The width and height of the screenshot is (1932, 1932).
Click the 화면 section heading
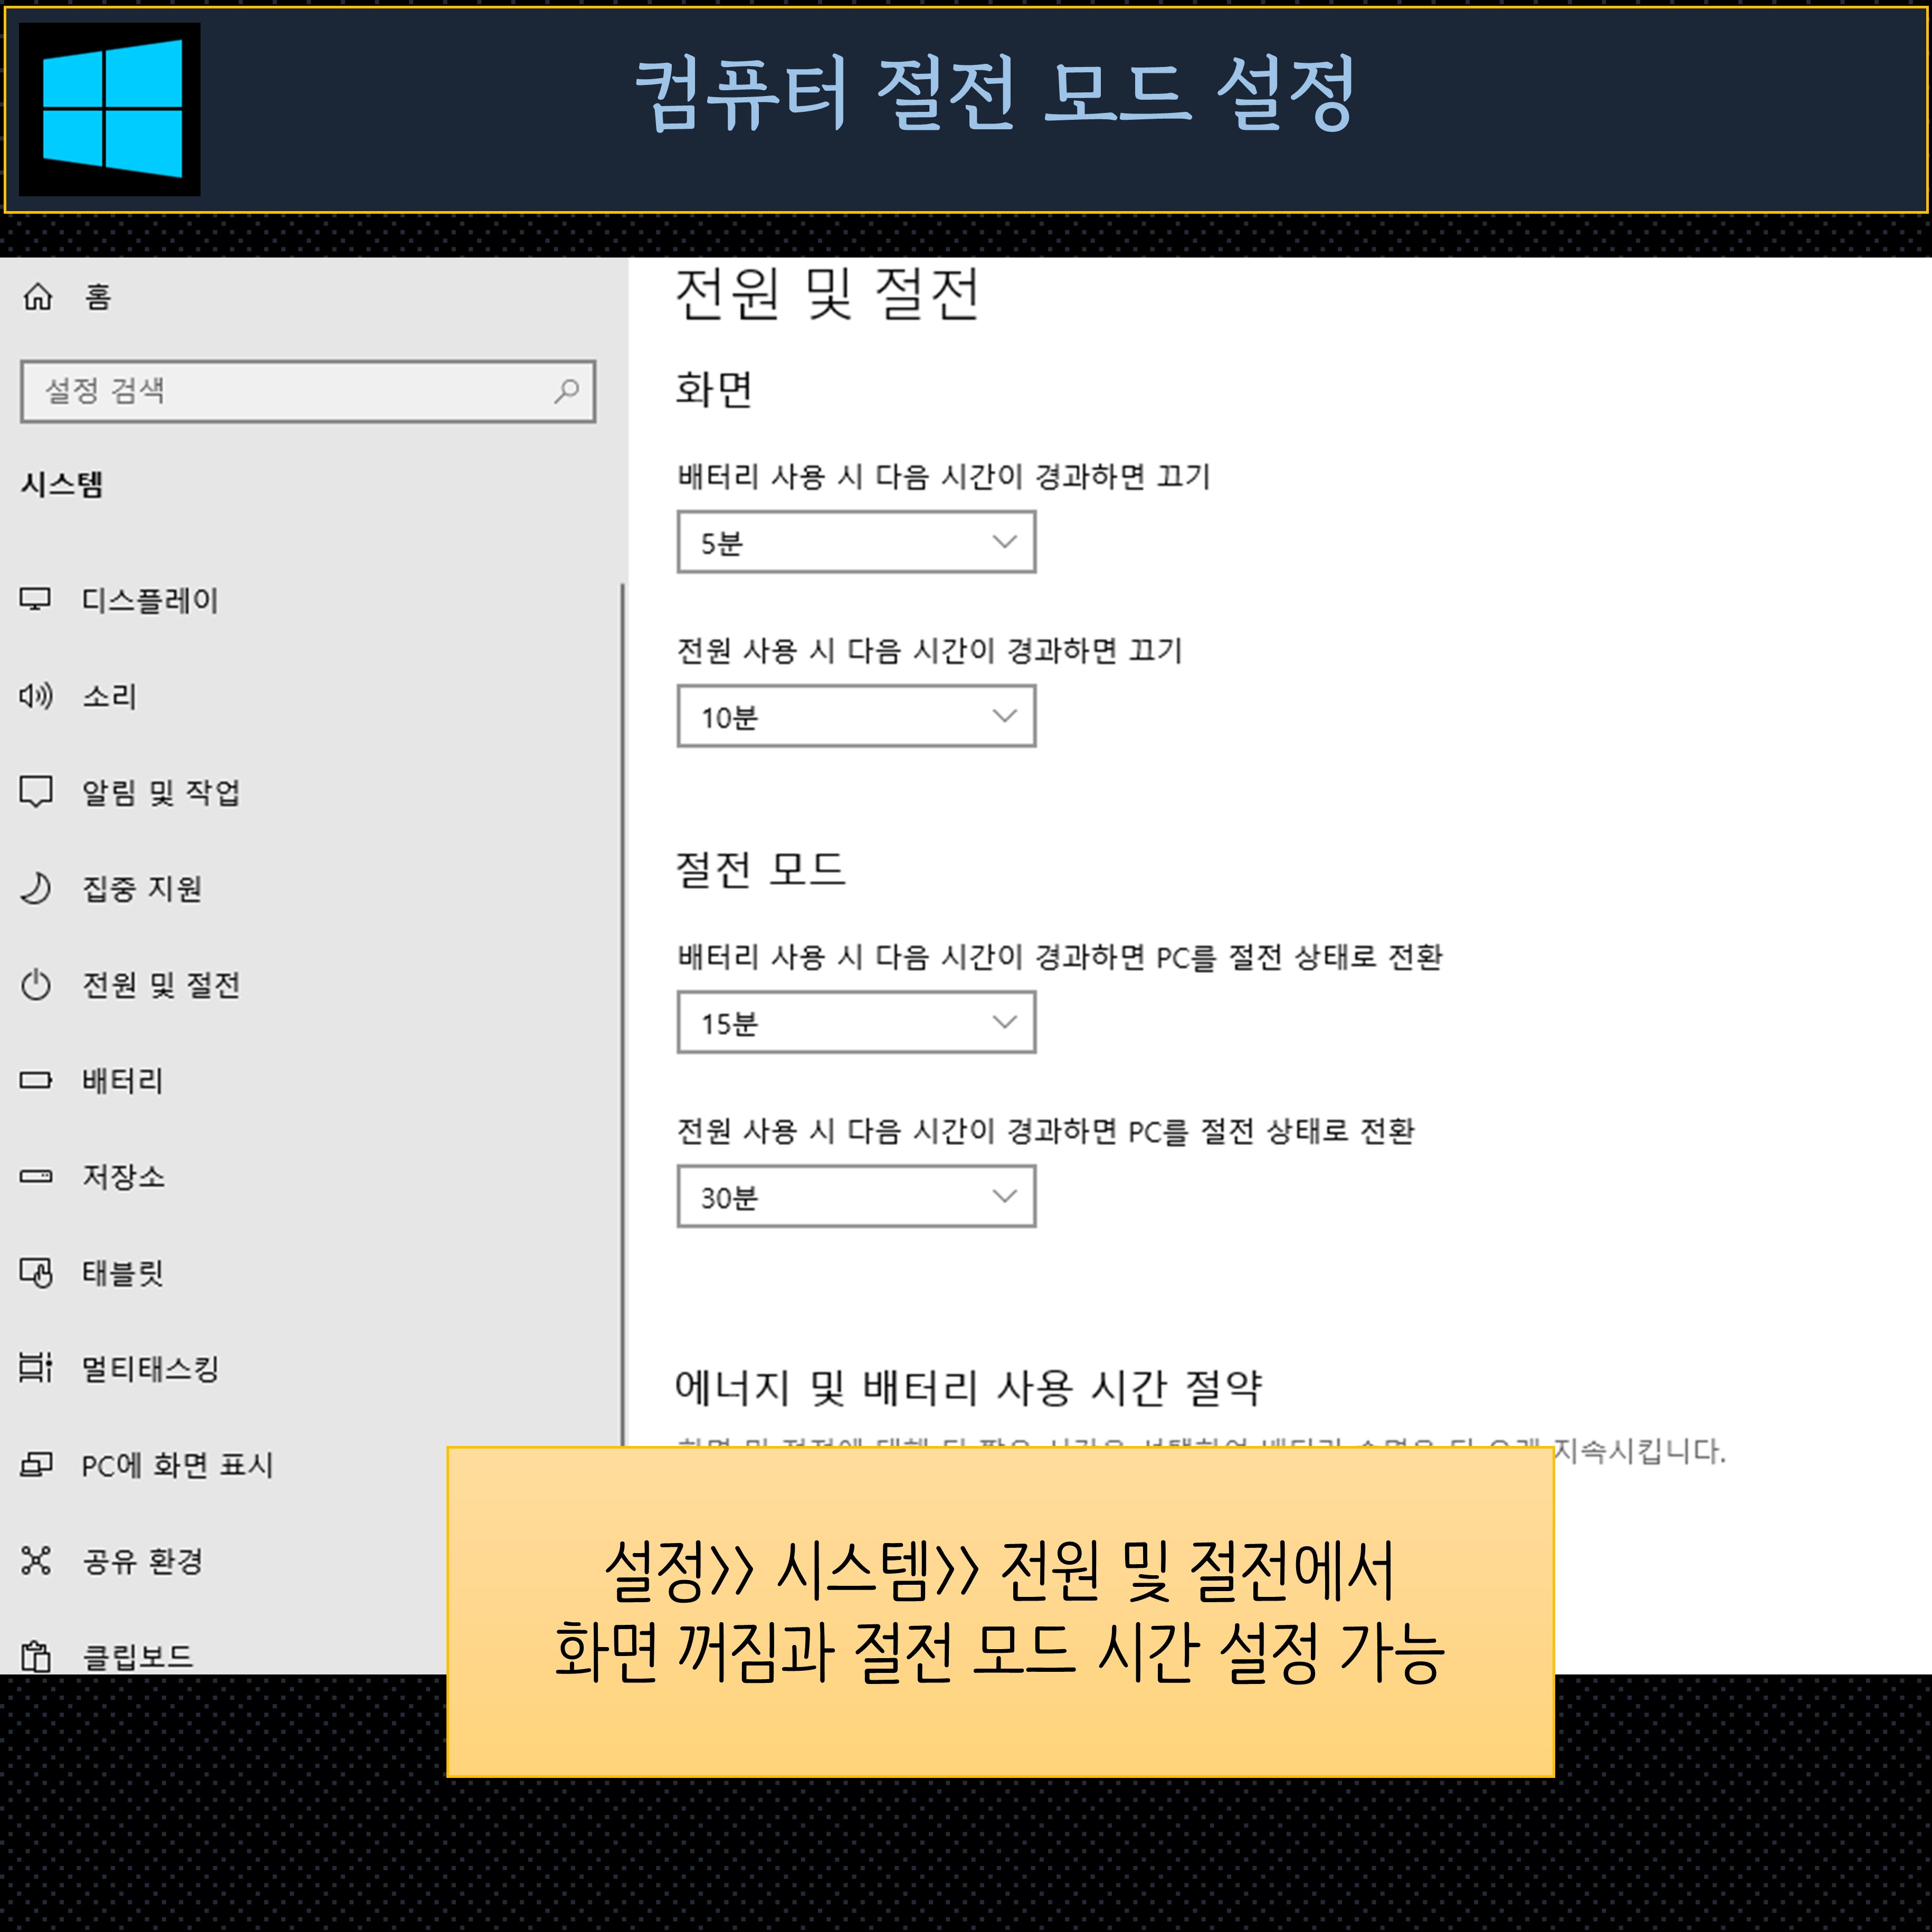714,389
